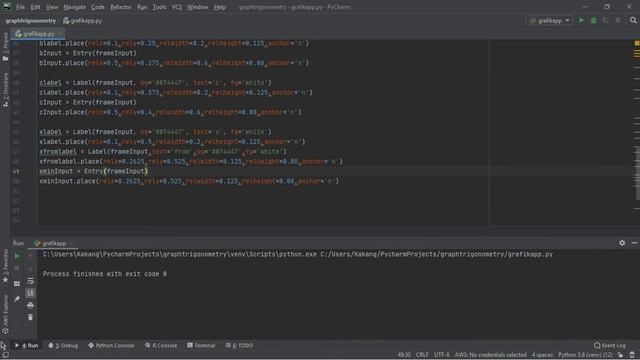
Task: Click grafikapp.py in the breadcrumb bar
Action: click(82, 20)
